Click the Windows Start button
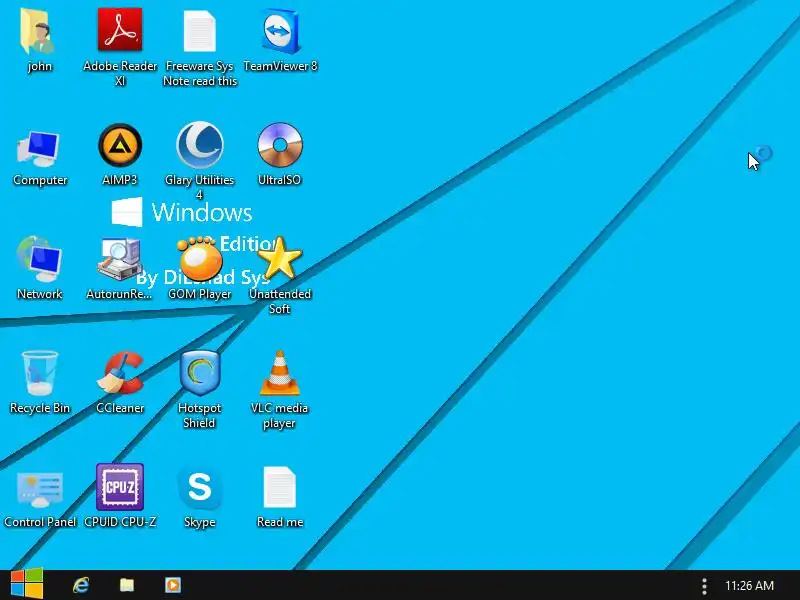This screenshot has height=600, width=800. point(27,585)
